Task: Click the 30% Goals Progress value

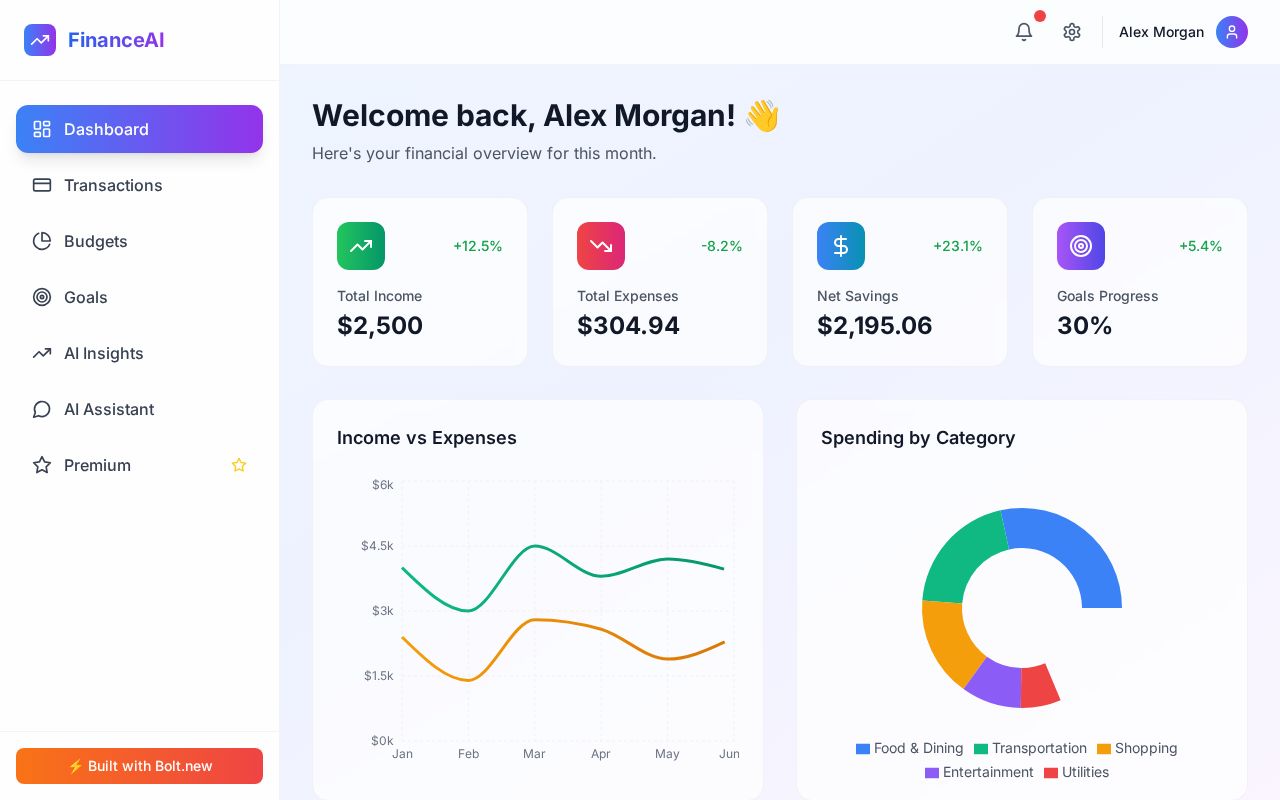Action: (1085, 325)
